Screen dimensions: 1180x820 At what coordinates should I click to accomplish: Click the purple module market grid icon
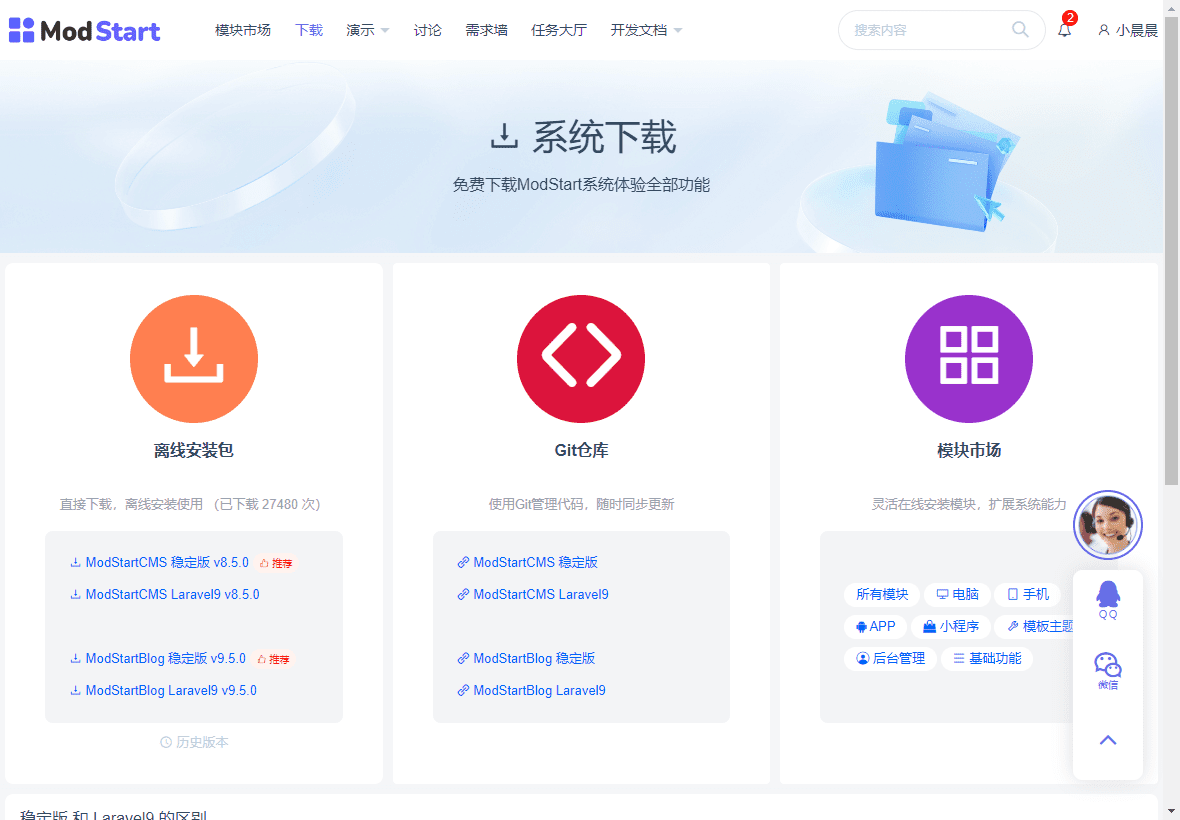pyautogui.click(x=968, y=359)
